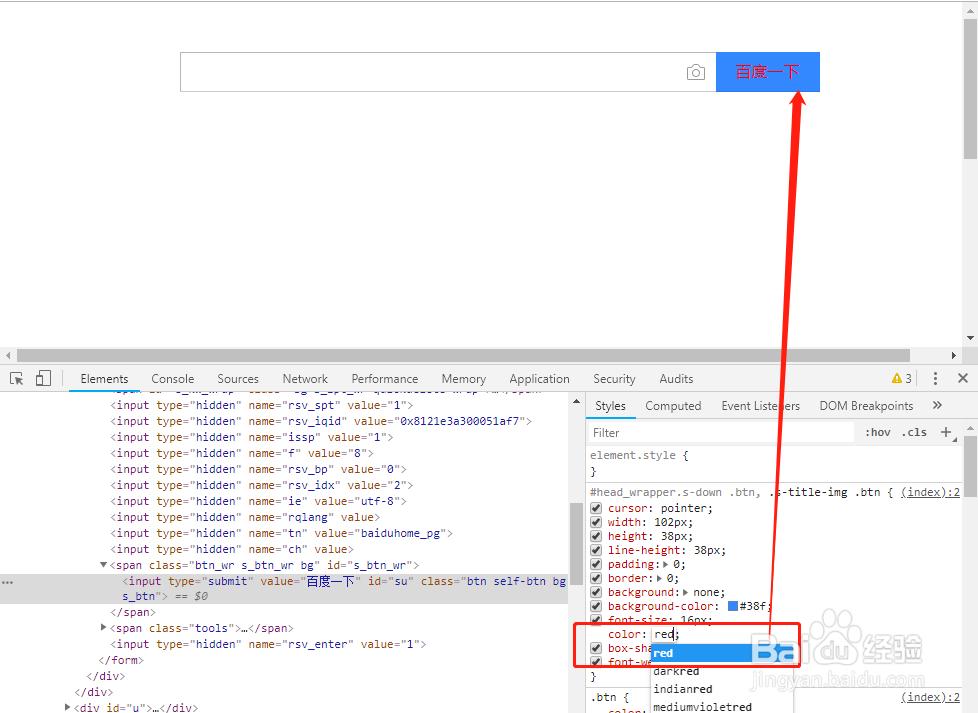This screenshot has height=713, width=978.
Task: Uncheck the border property checkbox
Action: coord(596,578)
